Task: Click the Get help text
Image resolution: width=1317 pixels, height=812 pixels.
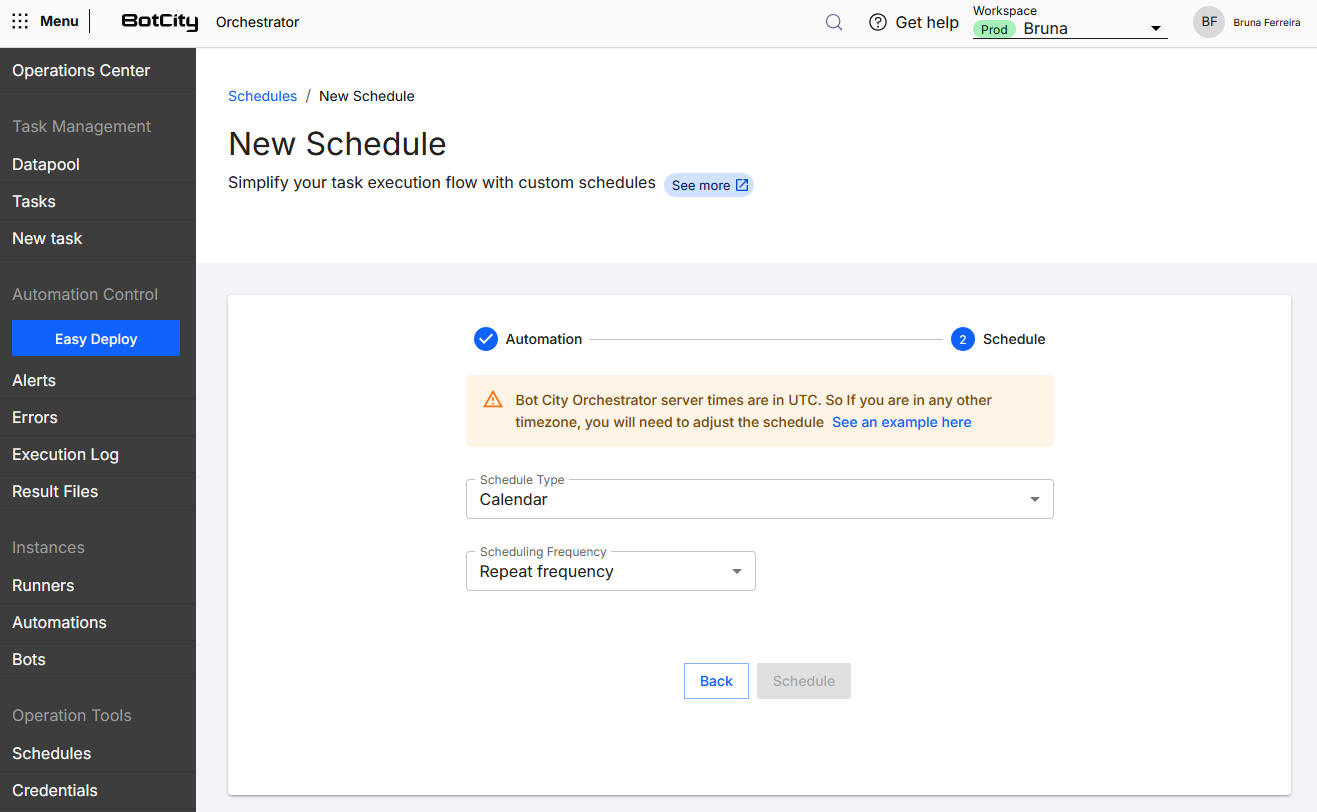Action: tap(927, 22)
